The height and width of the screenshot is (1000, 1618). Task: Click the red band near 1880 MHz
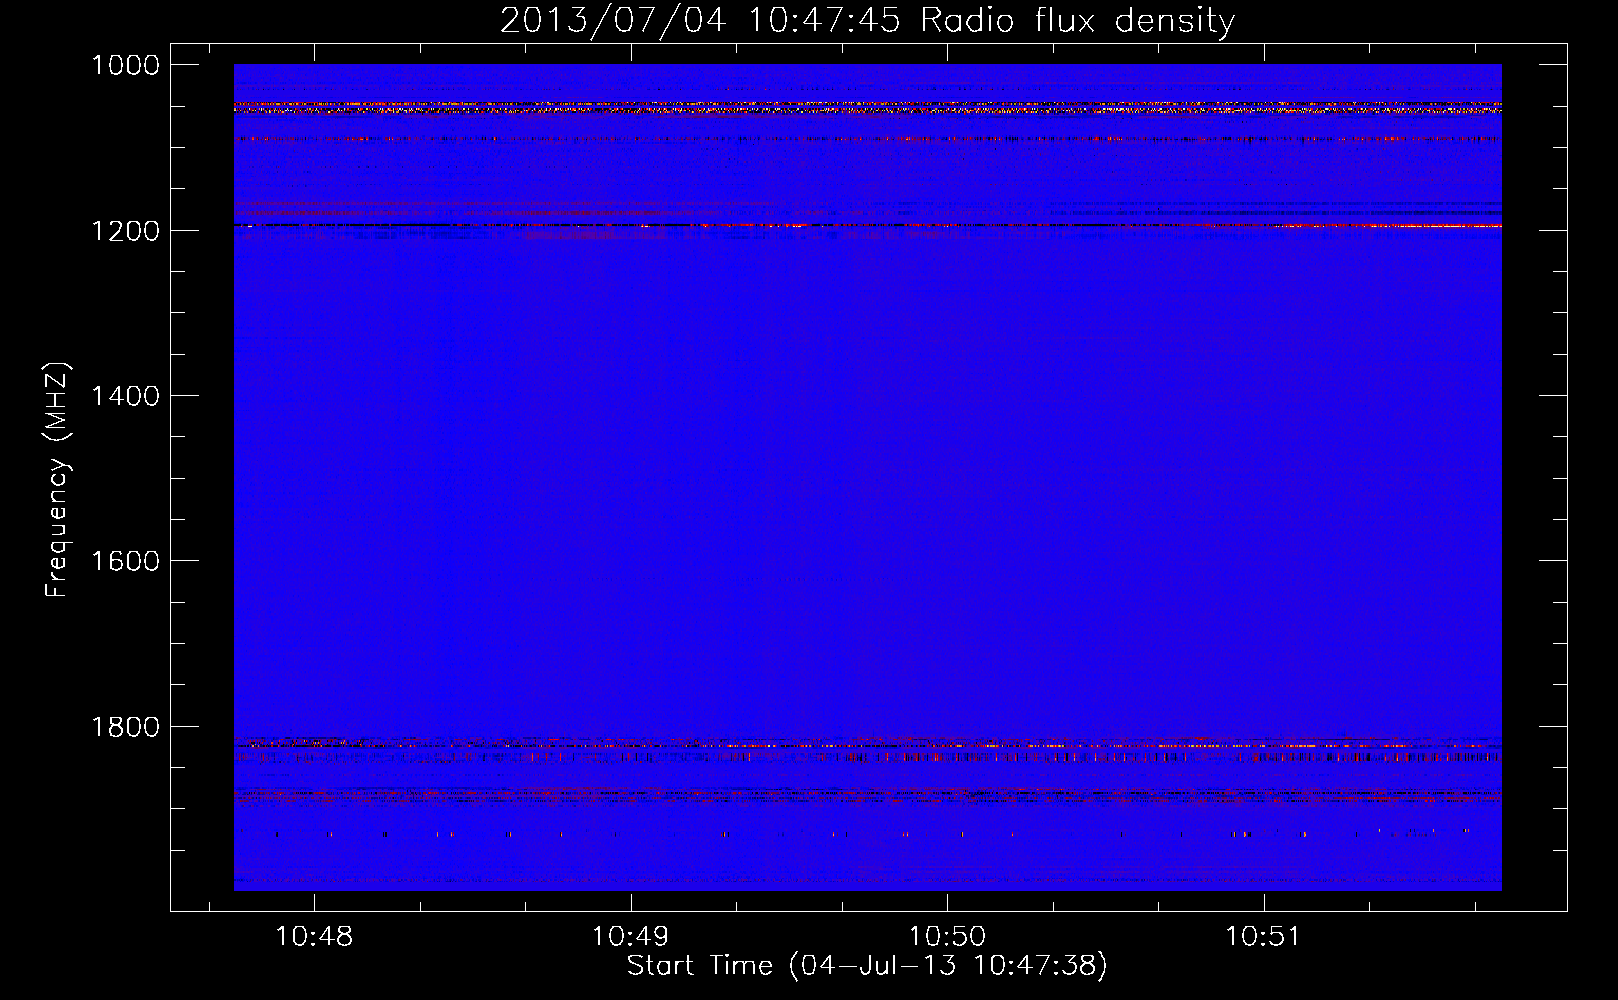click(867, 796)
